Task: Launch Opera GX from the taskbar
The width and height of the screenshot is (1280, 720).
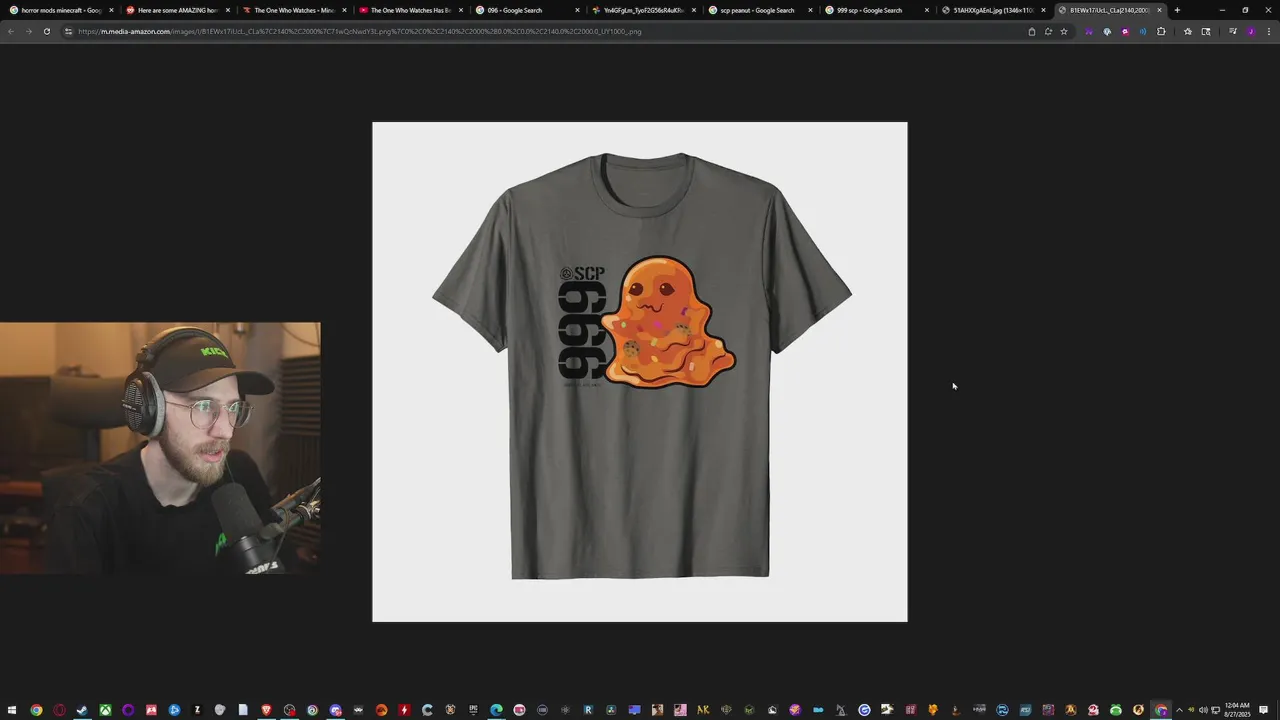Action: click(x=59, y=710)
